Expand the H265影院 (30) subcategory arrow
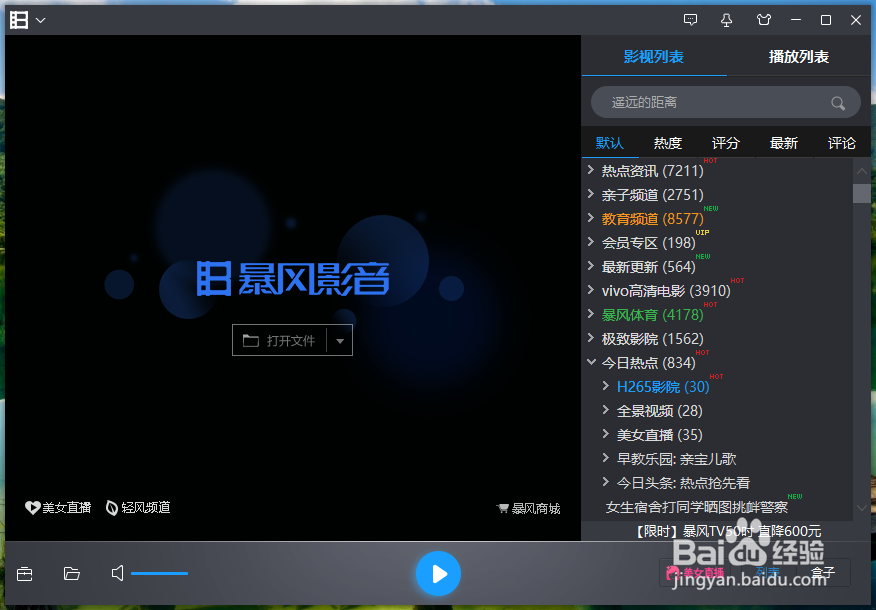The width and height of the screenshot is (876, 610). coord(606,385)
